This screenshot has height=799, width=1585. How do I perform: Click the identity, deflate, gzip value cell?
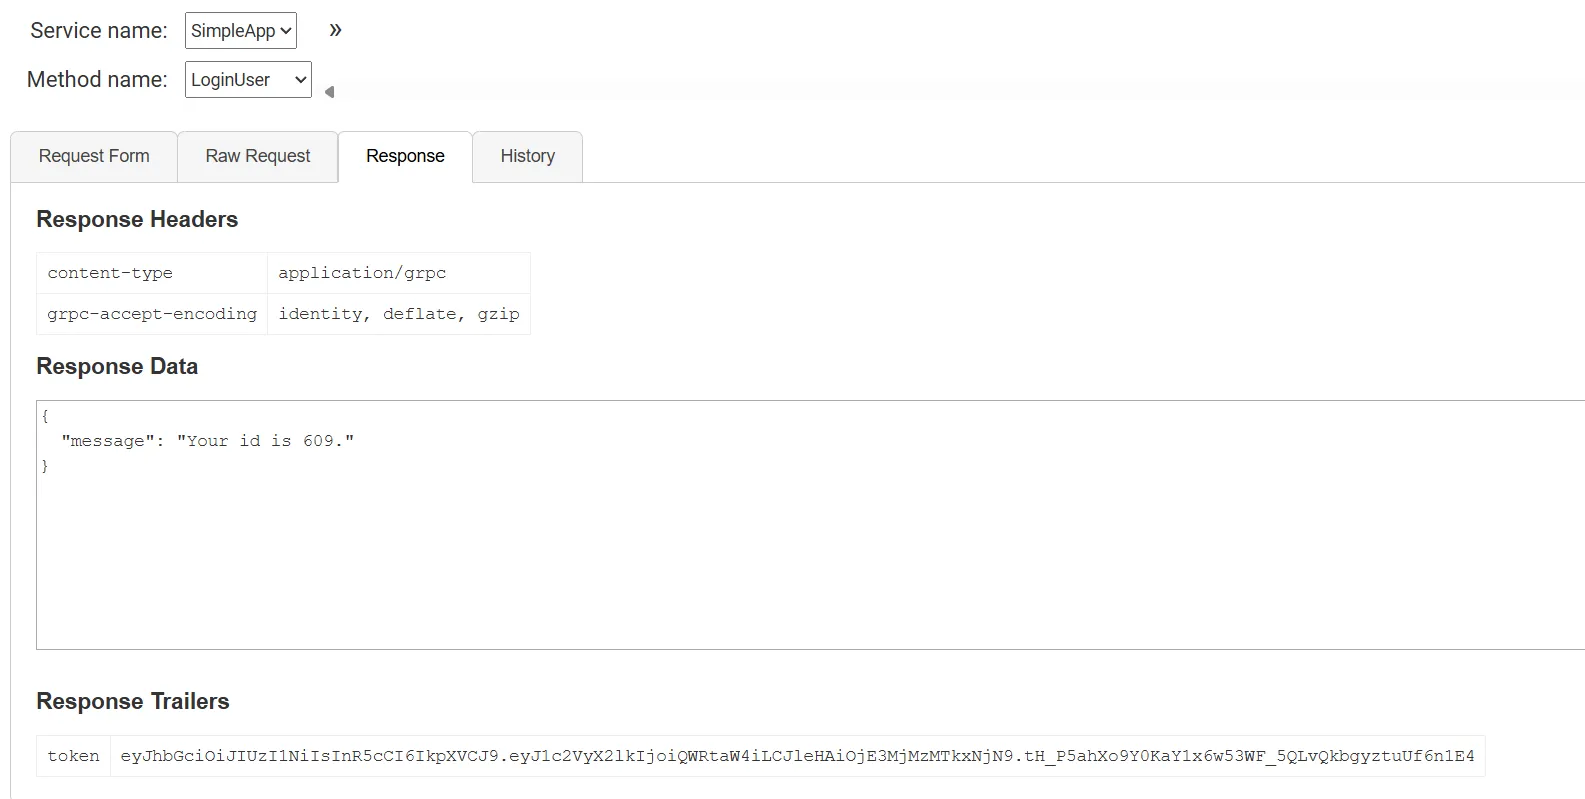399,314
